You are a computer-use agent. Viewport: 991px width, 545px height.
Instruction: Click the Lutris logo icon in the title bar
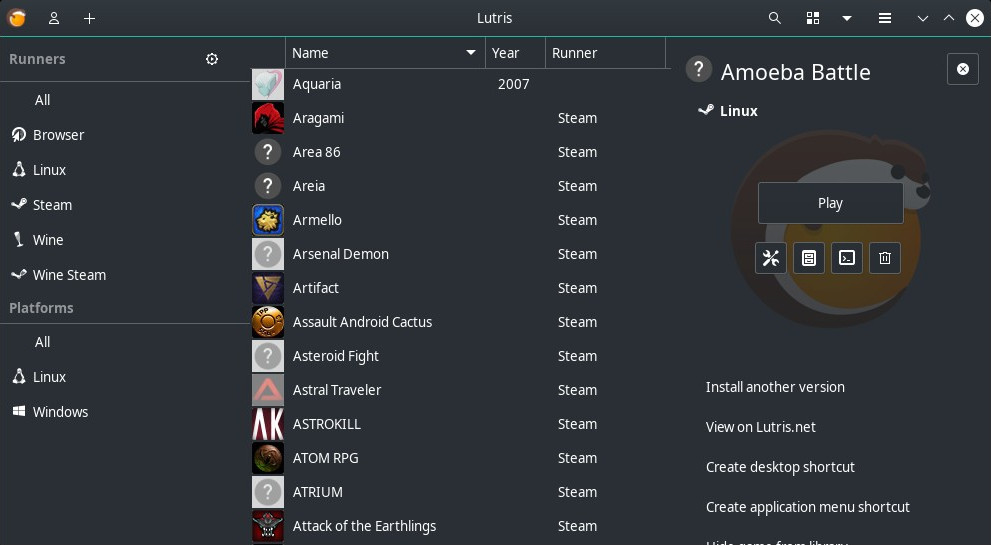[17, 18]
